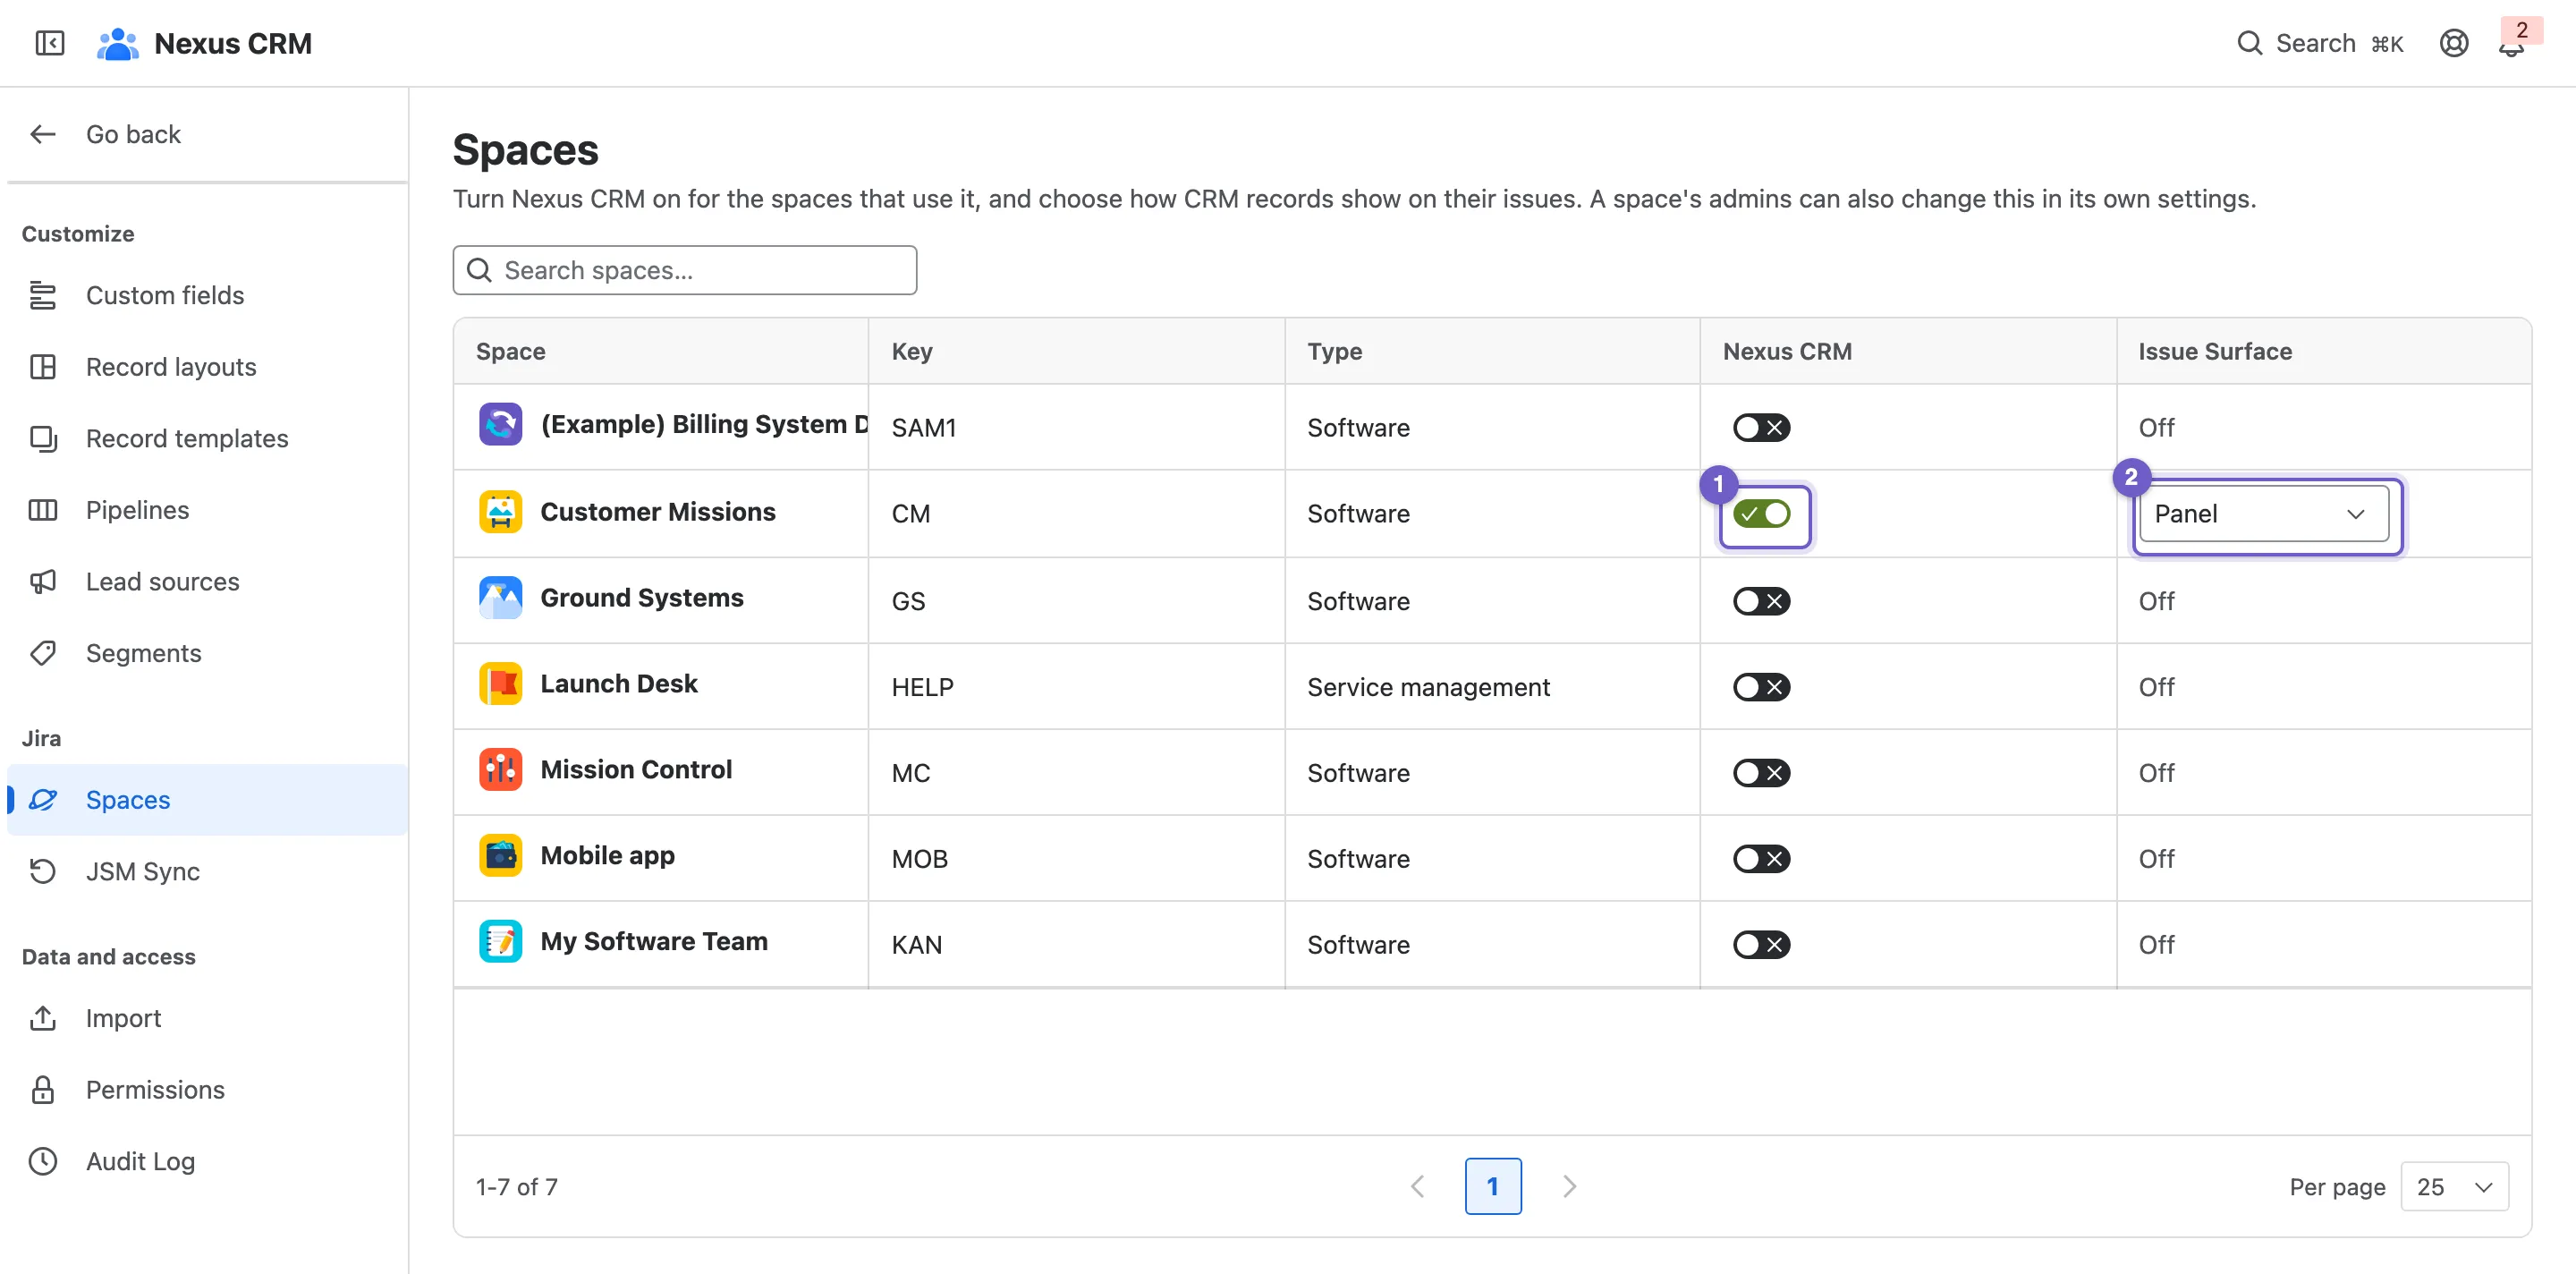Open the Panel issue surface dropdown
Image resolution: width=2576 pixels, height=1274 pixels.
click(2264, 514)
